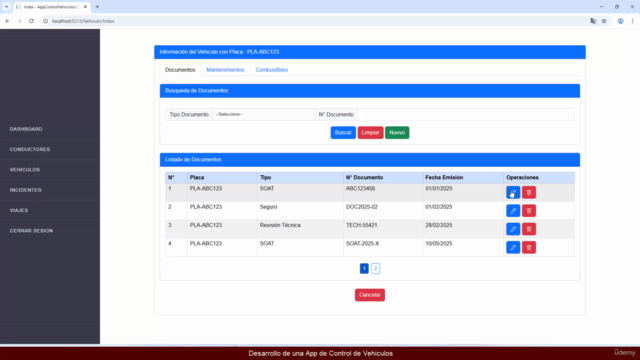Screen dimensions: 640x360
Task: Delete the Seguro document DOC2025-02
Action: tap(529, 211)
